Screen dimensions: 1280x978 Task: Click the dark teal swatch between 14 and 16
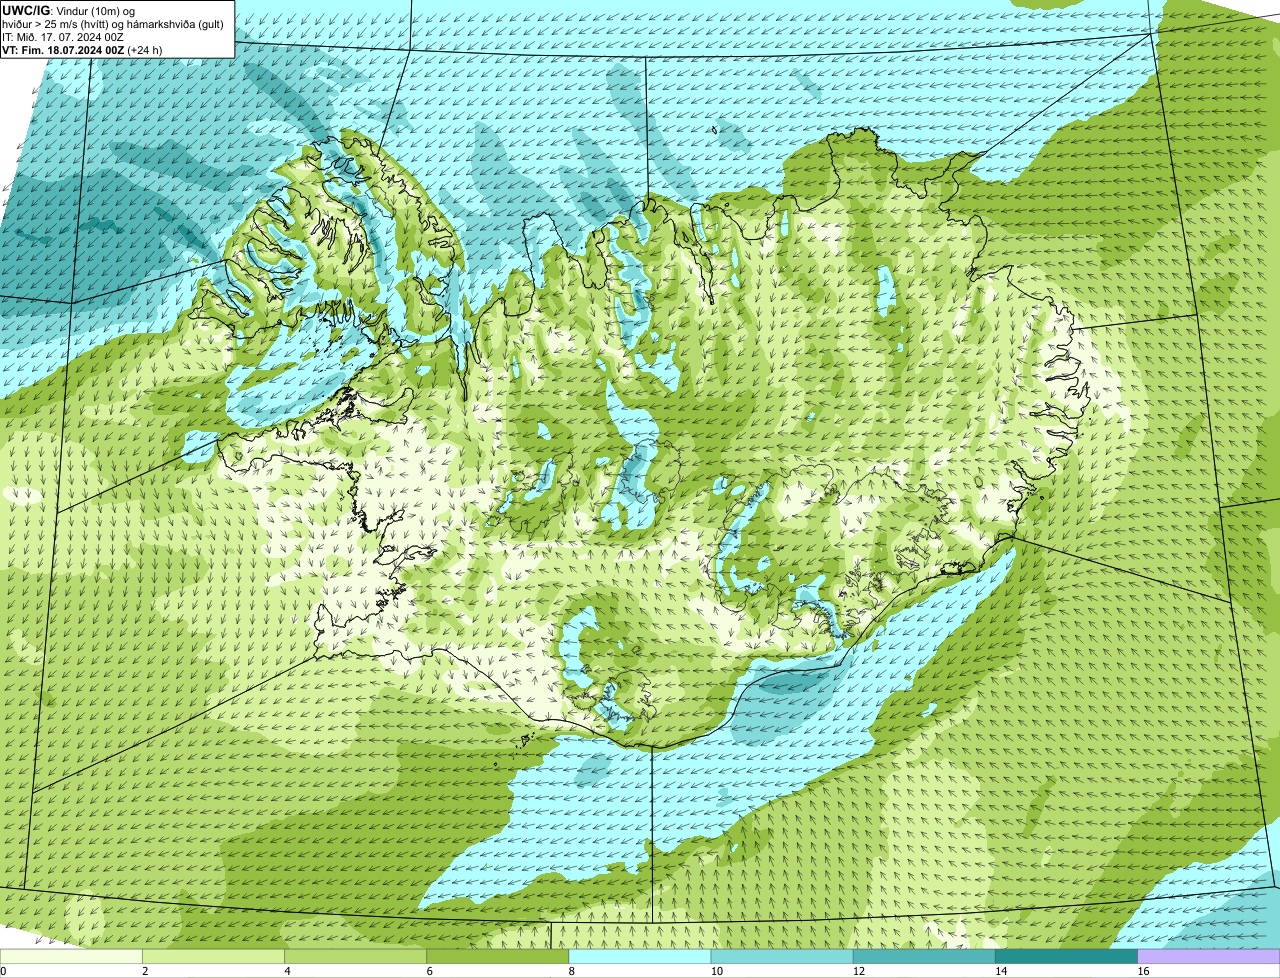point(1067,957)
